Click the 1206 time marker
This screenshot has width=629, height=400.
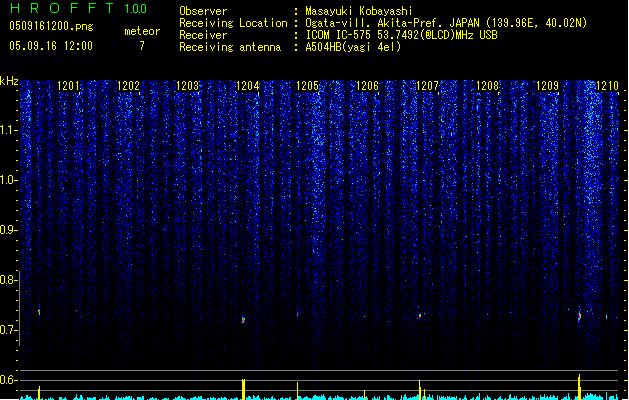point(367,86)
